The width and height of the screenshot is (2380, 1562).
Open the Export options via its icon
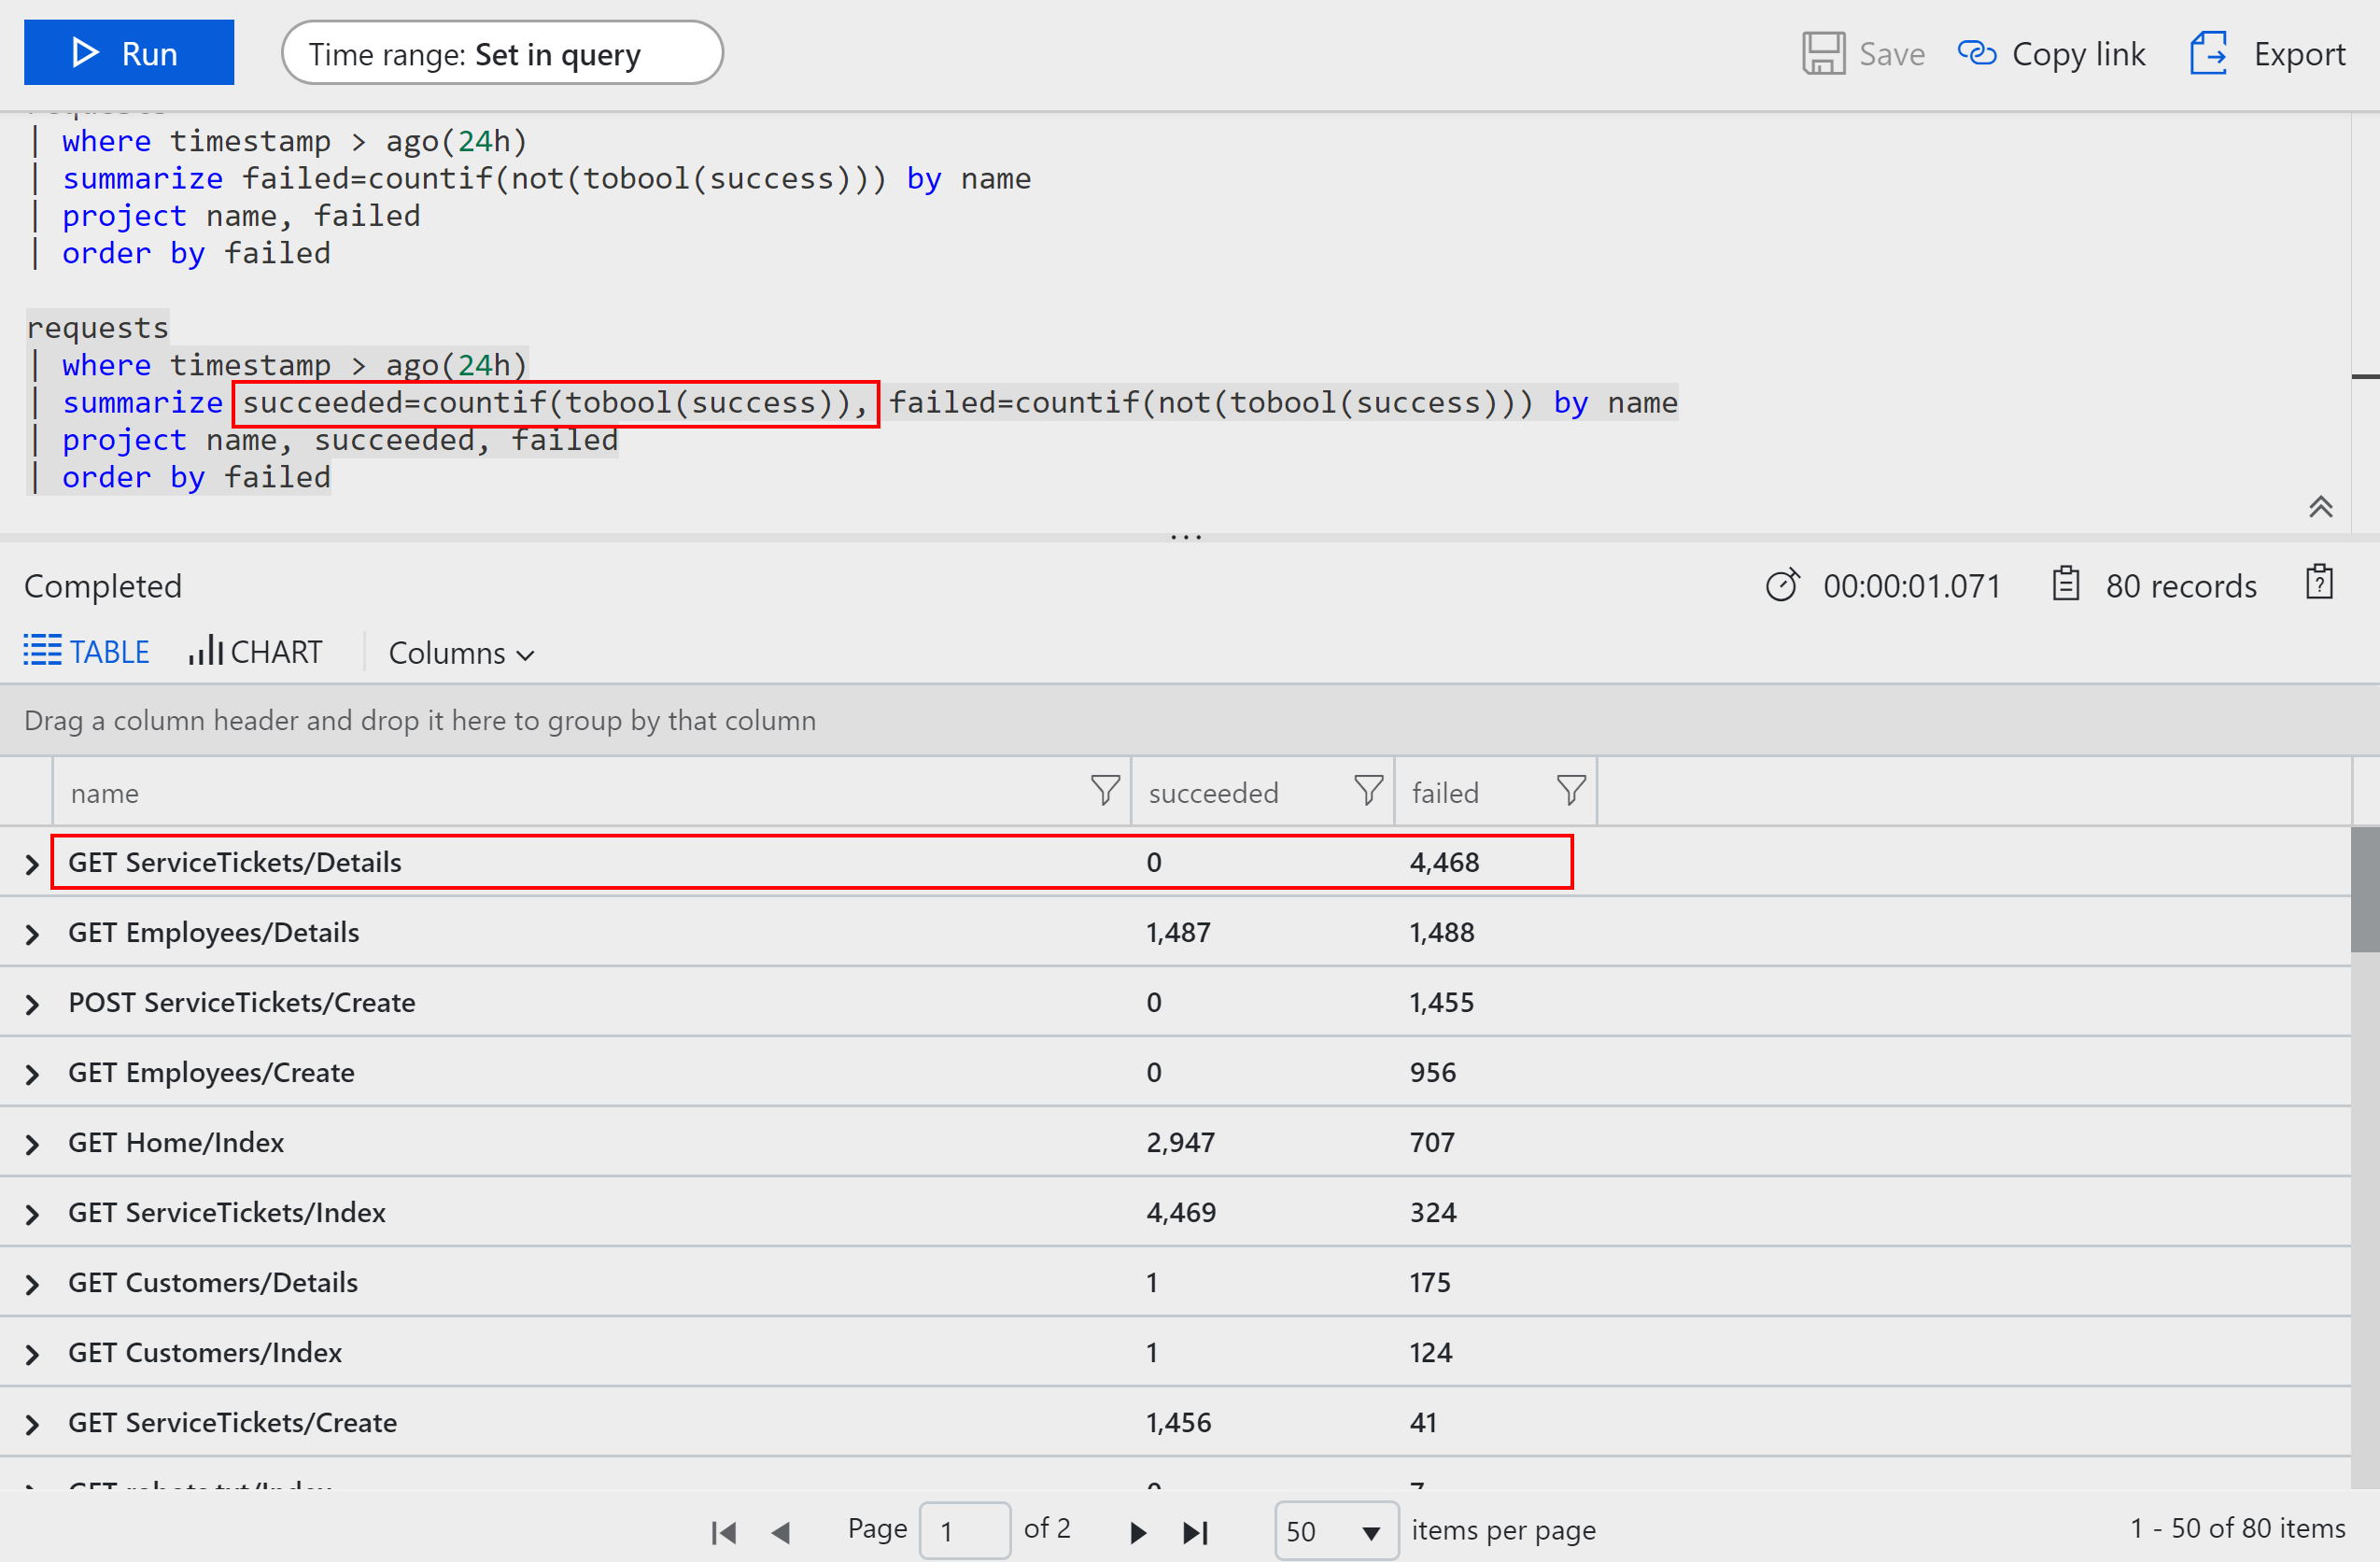pos(2208,52)
